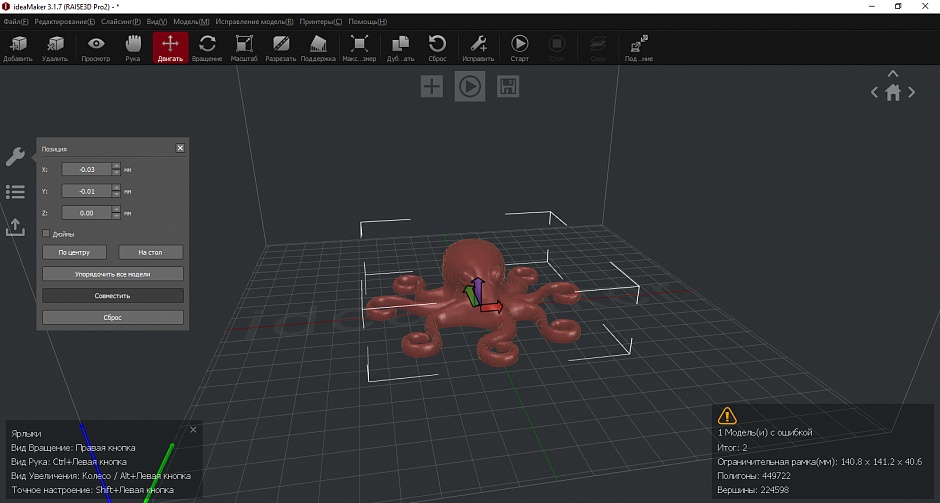Click the home view icon
Screen dimensions: 940x503
(893, 92)
